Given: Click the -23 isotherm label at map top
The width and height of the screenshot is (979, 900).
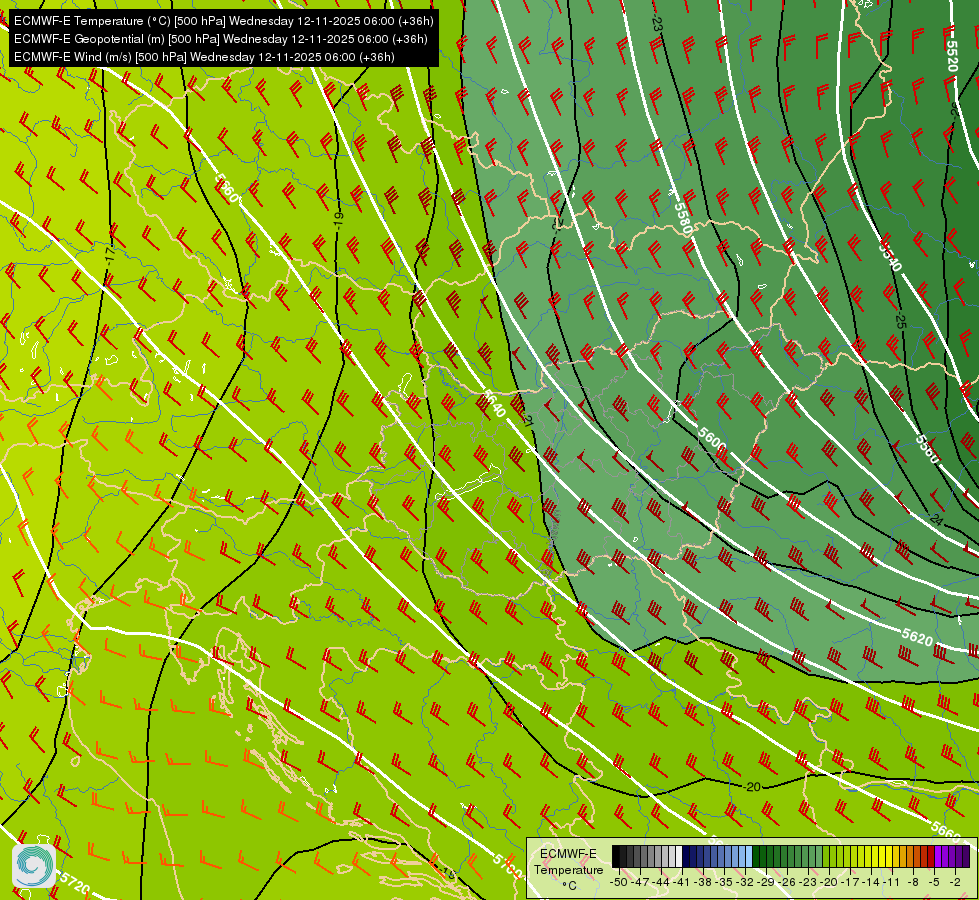Looking at the screenshot, I should [x=656, y=24].
